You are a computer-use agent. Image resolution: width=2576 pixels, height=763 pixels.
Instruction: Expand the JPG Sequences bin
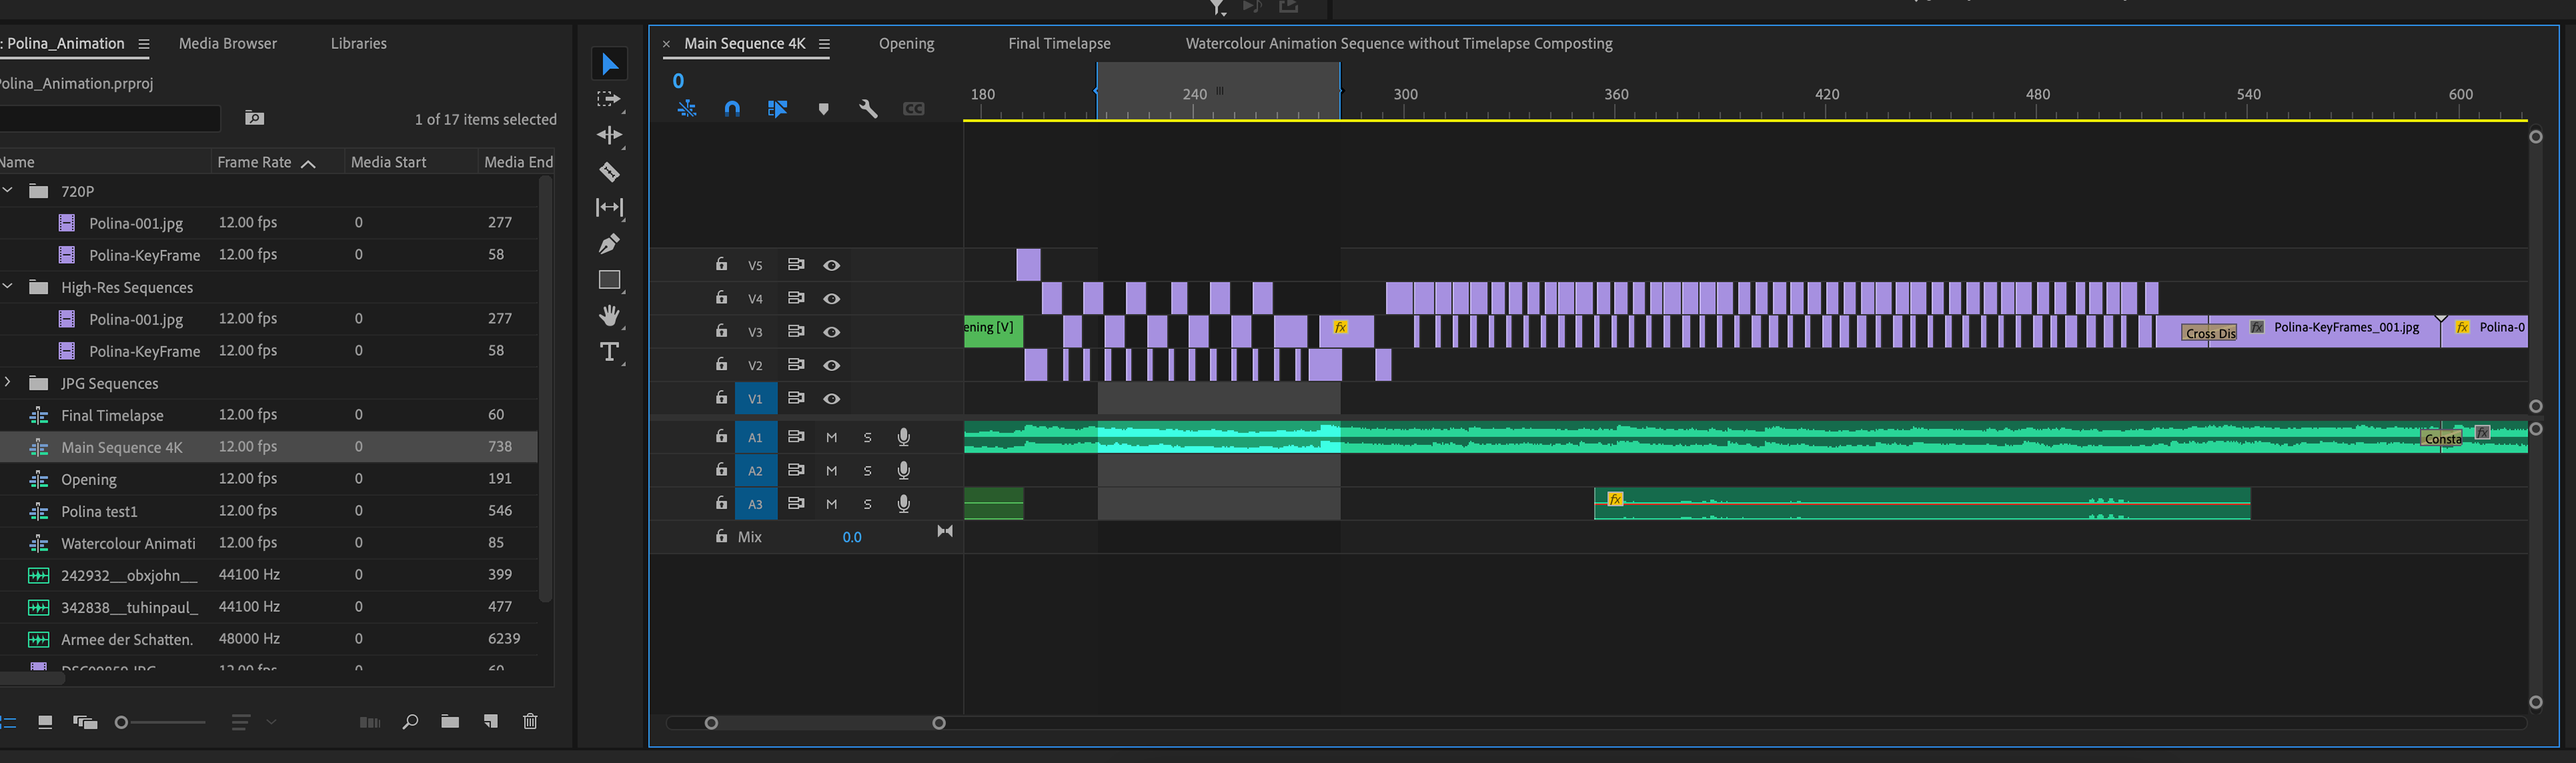tap(8, 382)
